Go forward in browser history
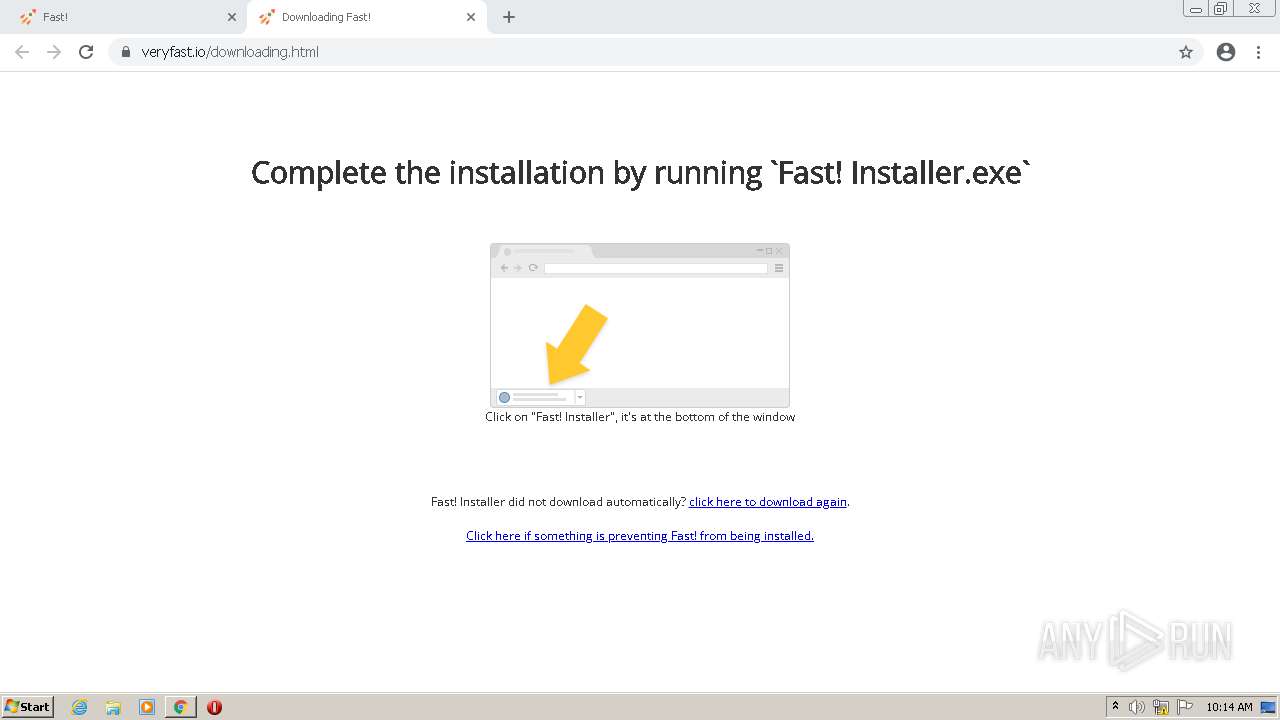This screenshot has width=1280, height=720. tap(54, 52)
